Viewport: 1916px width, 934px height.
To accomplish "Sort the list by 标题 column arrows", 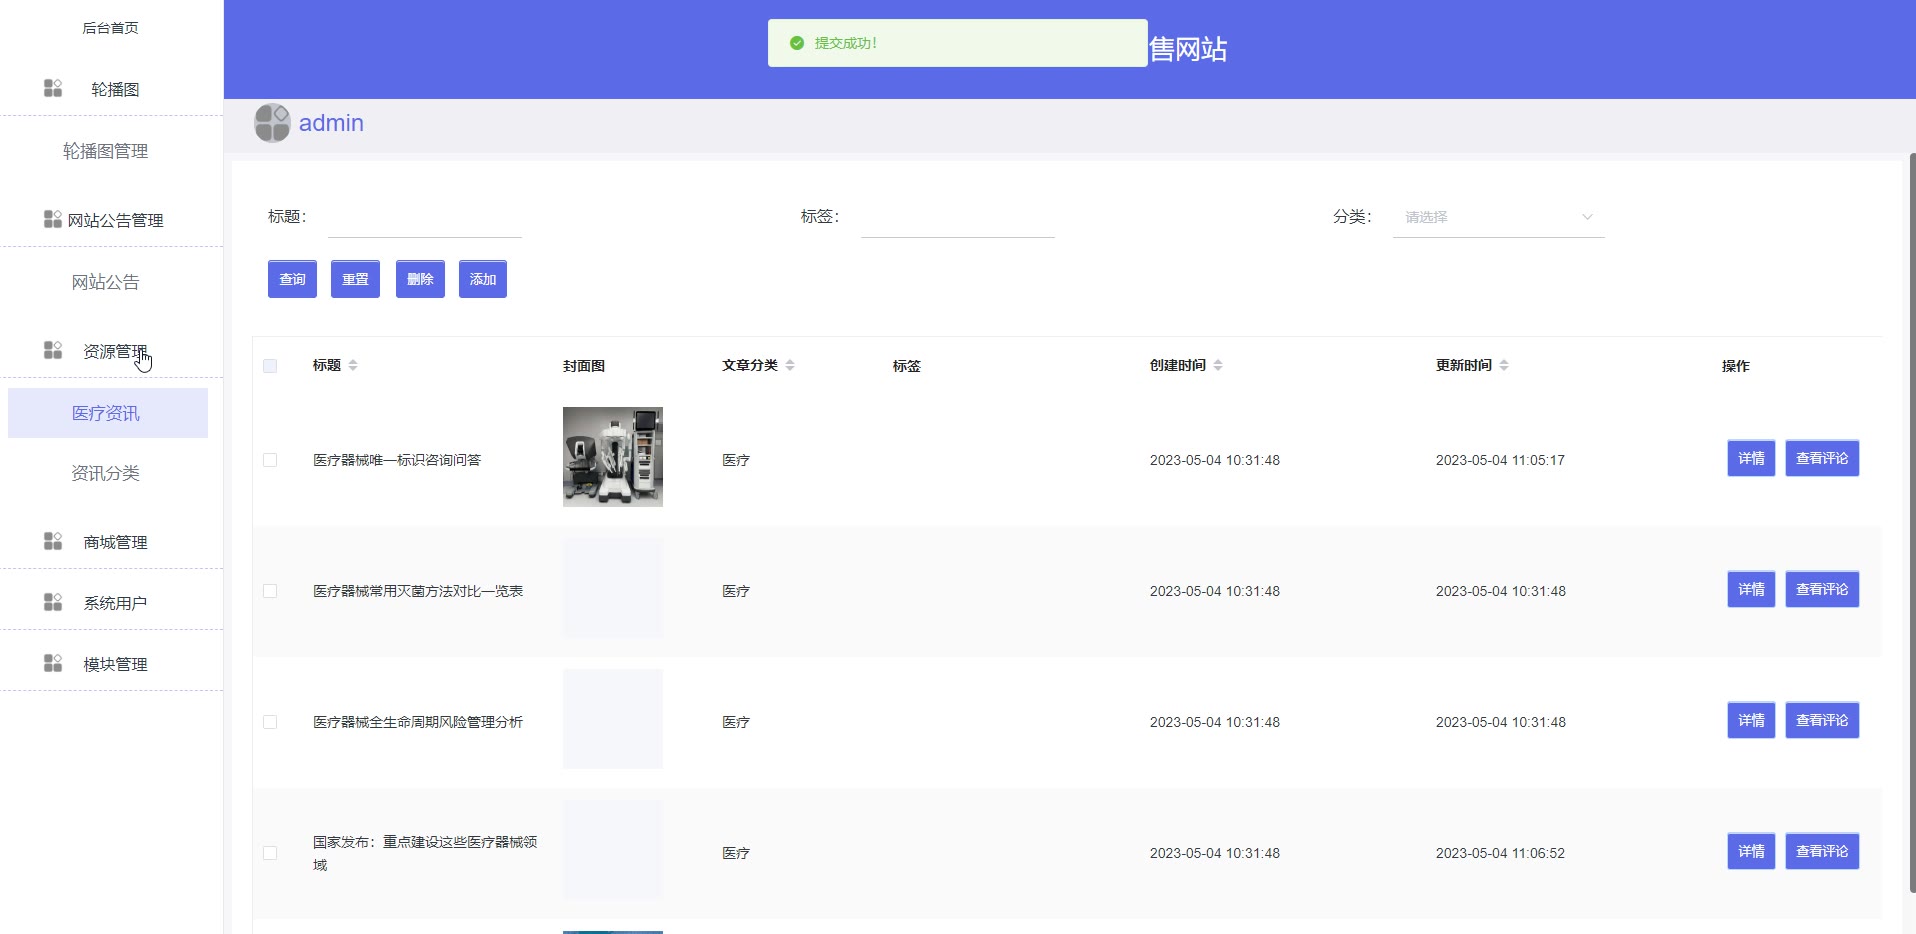I will pyautogui.click(x=353, y=365).
